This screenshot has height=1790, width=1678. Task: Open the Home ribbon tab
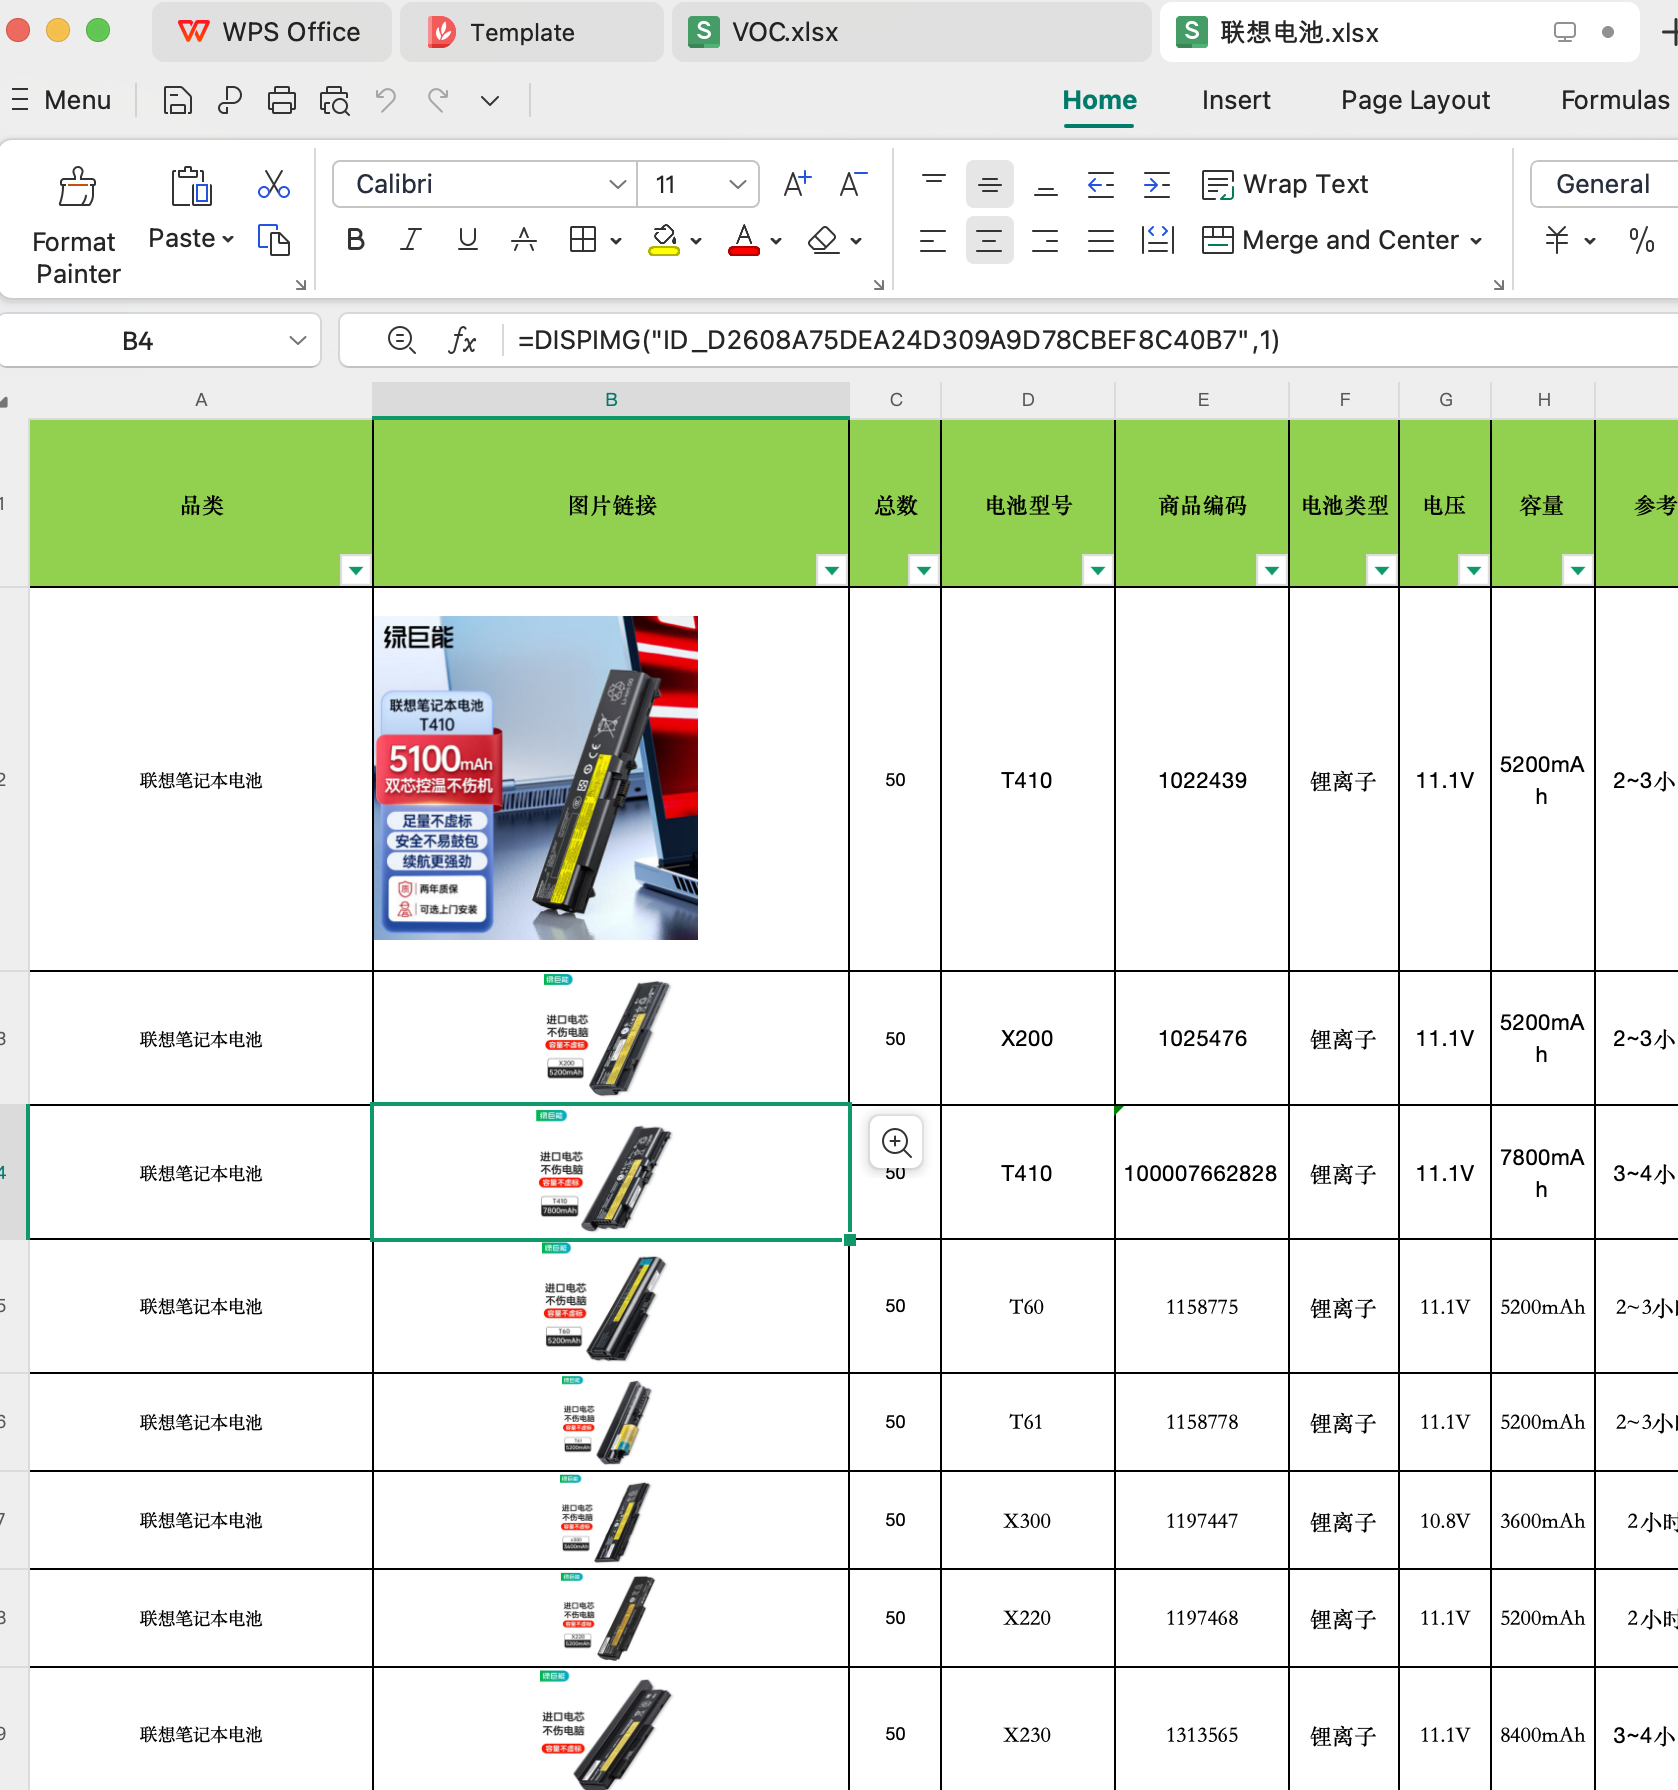1099,100
